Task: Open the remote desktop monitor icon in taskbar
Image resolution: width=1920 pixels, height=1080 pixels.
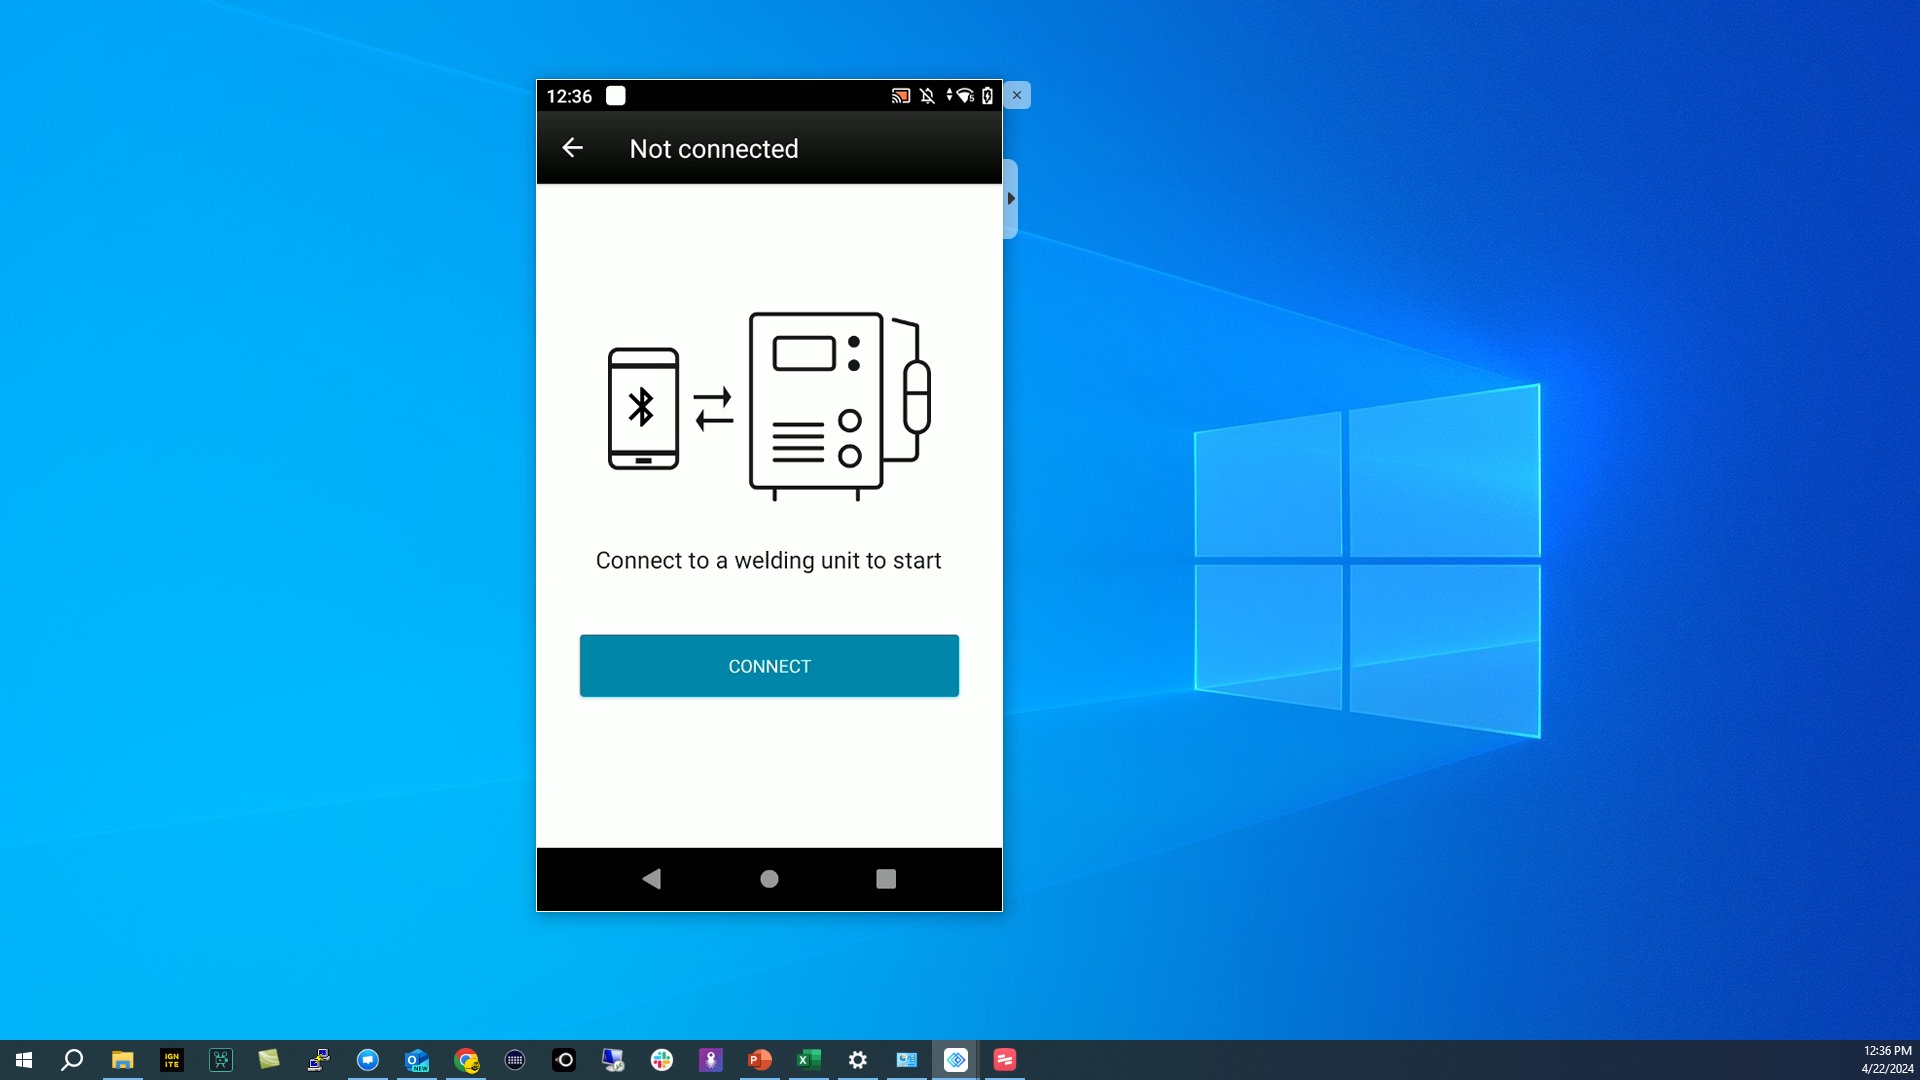Action: point(613,1060)
